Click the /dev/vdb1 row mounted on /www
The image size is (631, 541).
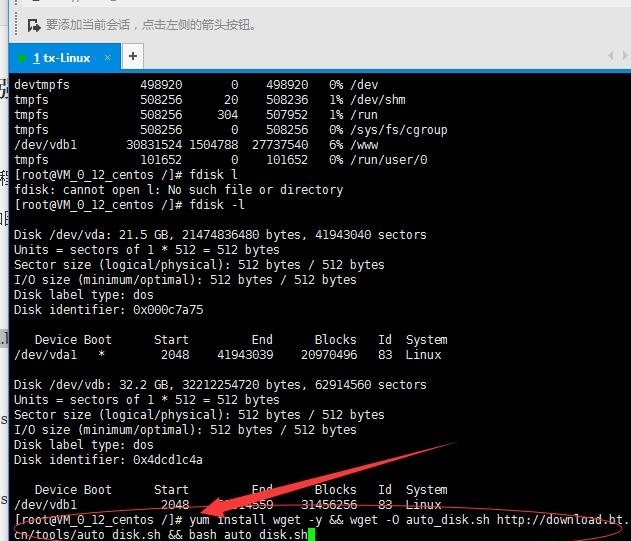(x=196, y=145)
